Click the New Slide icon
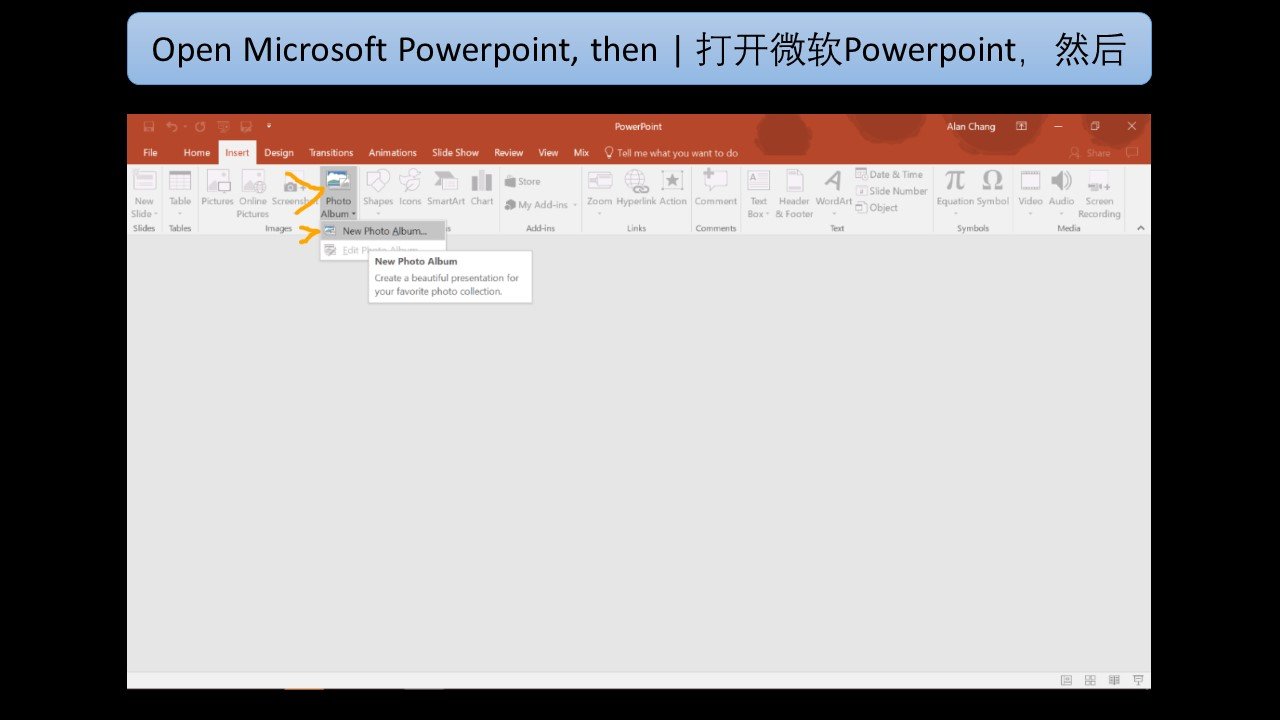1280x720 pixels. [x=145, y=181]
